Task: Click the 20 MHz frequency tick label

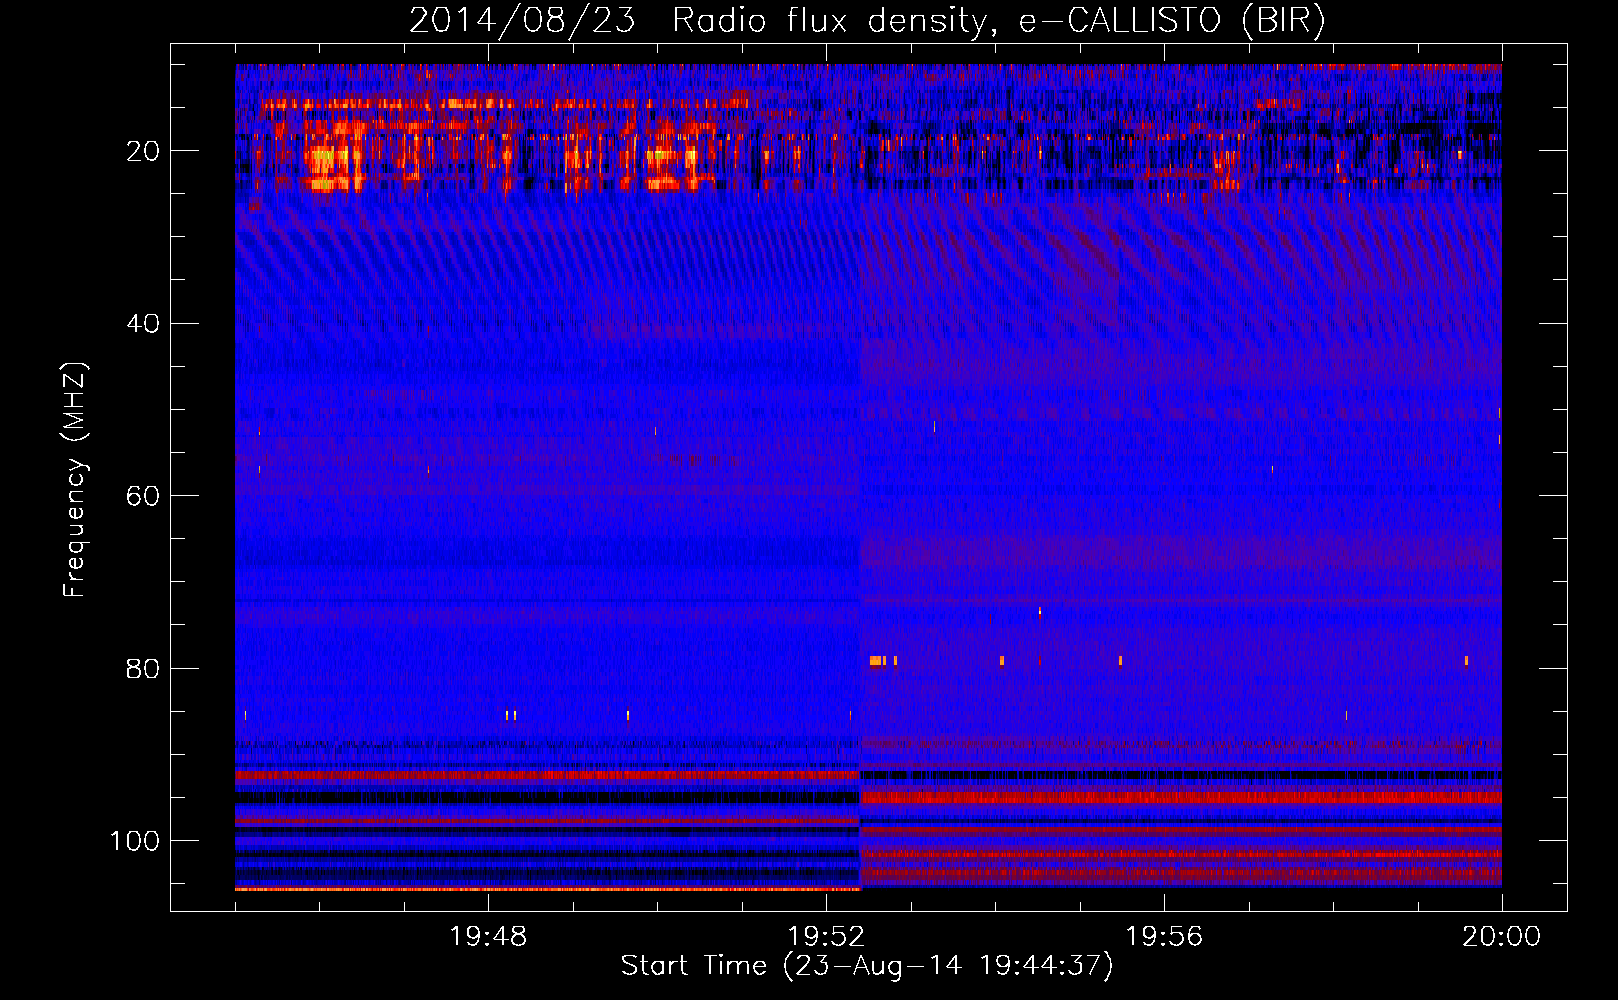Action: [x=143, y=151]
